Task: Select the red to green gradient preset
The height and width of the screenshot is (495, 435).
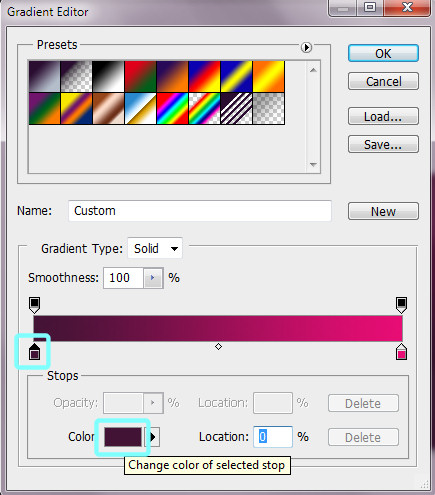Action: pyautogui.click(x=140, y=76)
